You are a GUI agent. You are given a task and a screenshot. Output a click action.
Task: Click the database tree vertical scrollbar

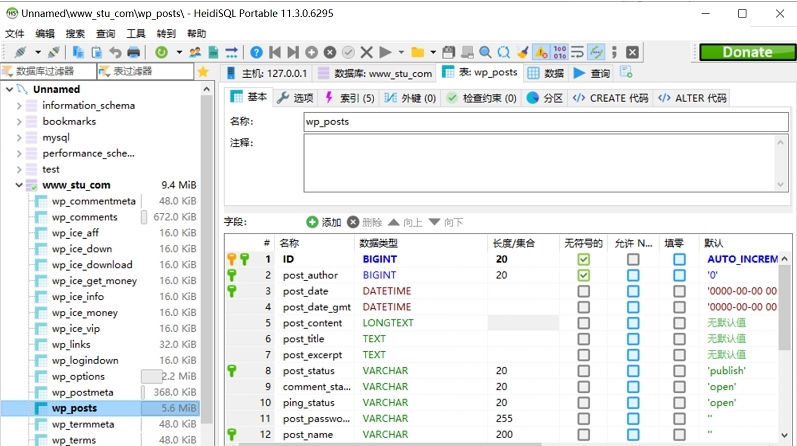coord(206,259)
